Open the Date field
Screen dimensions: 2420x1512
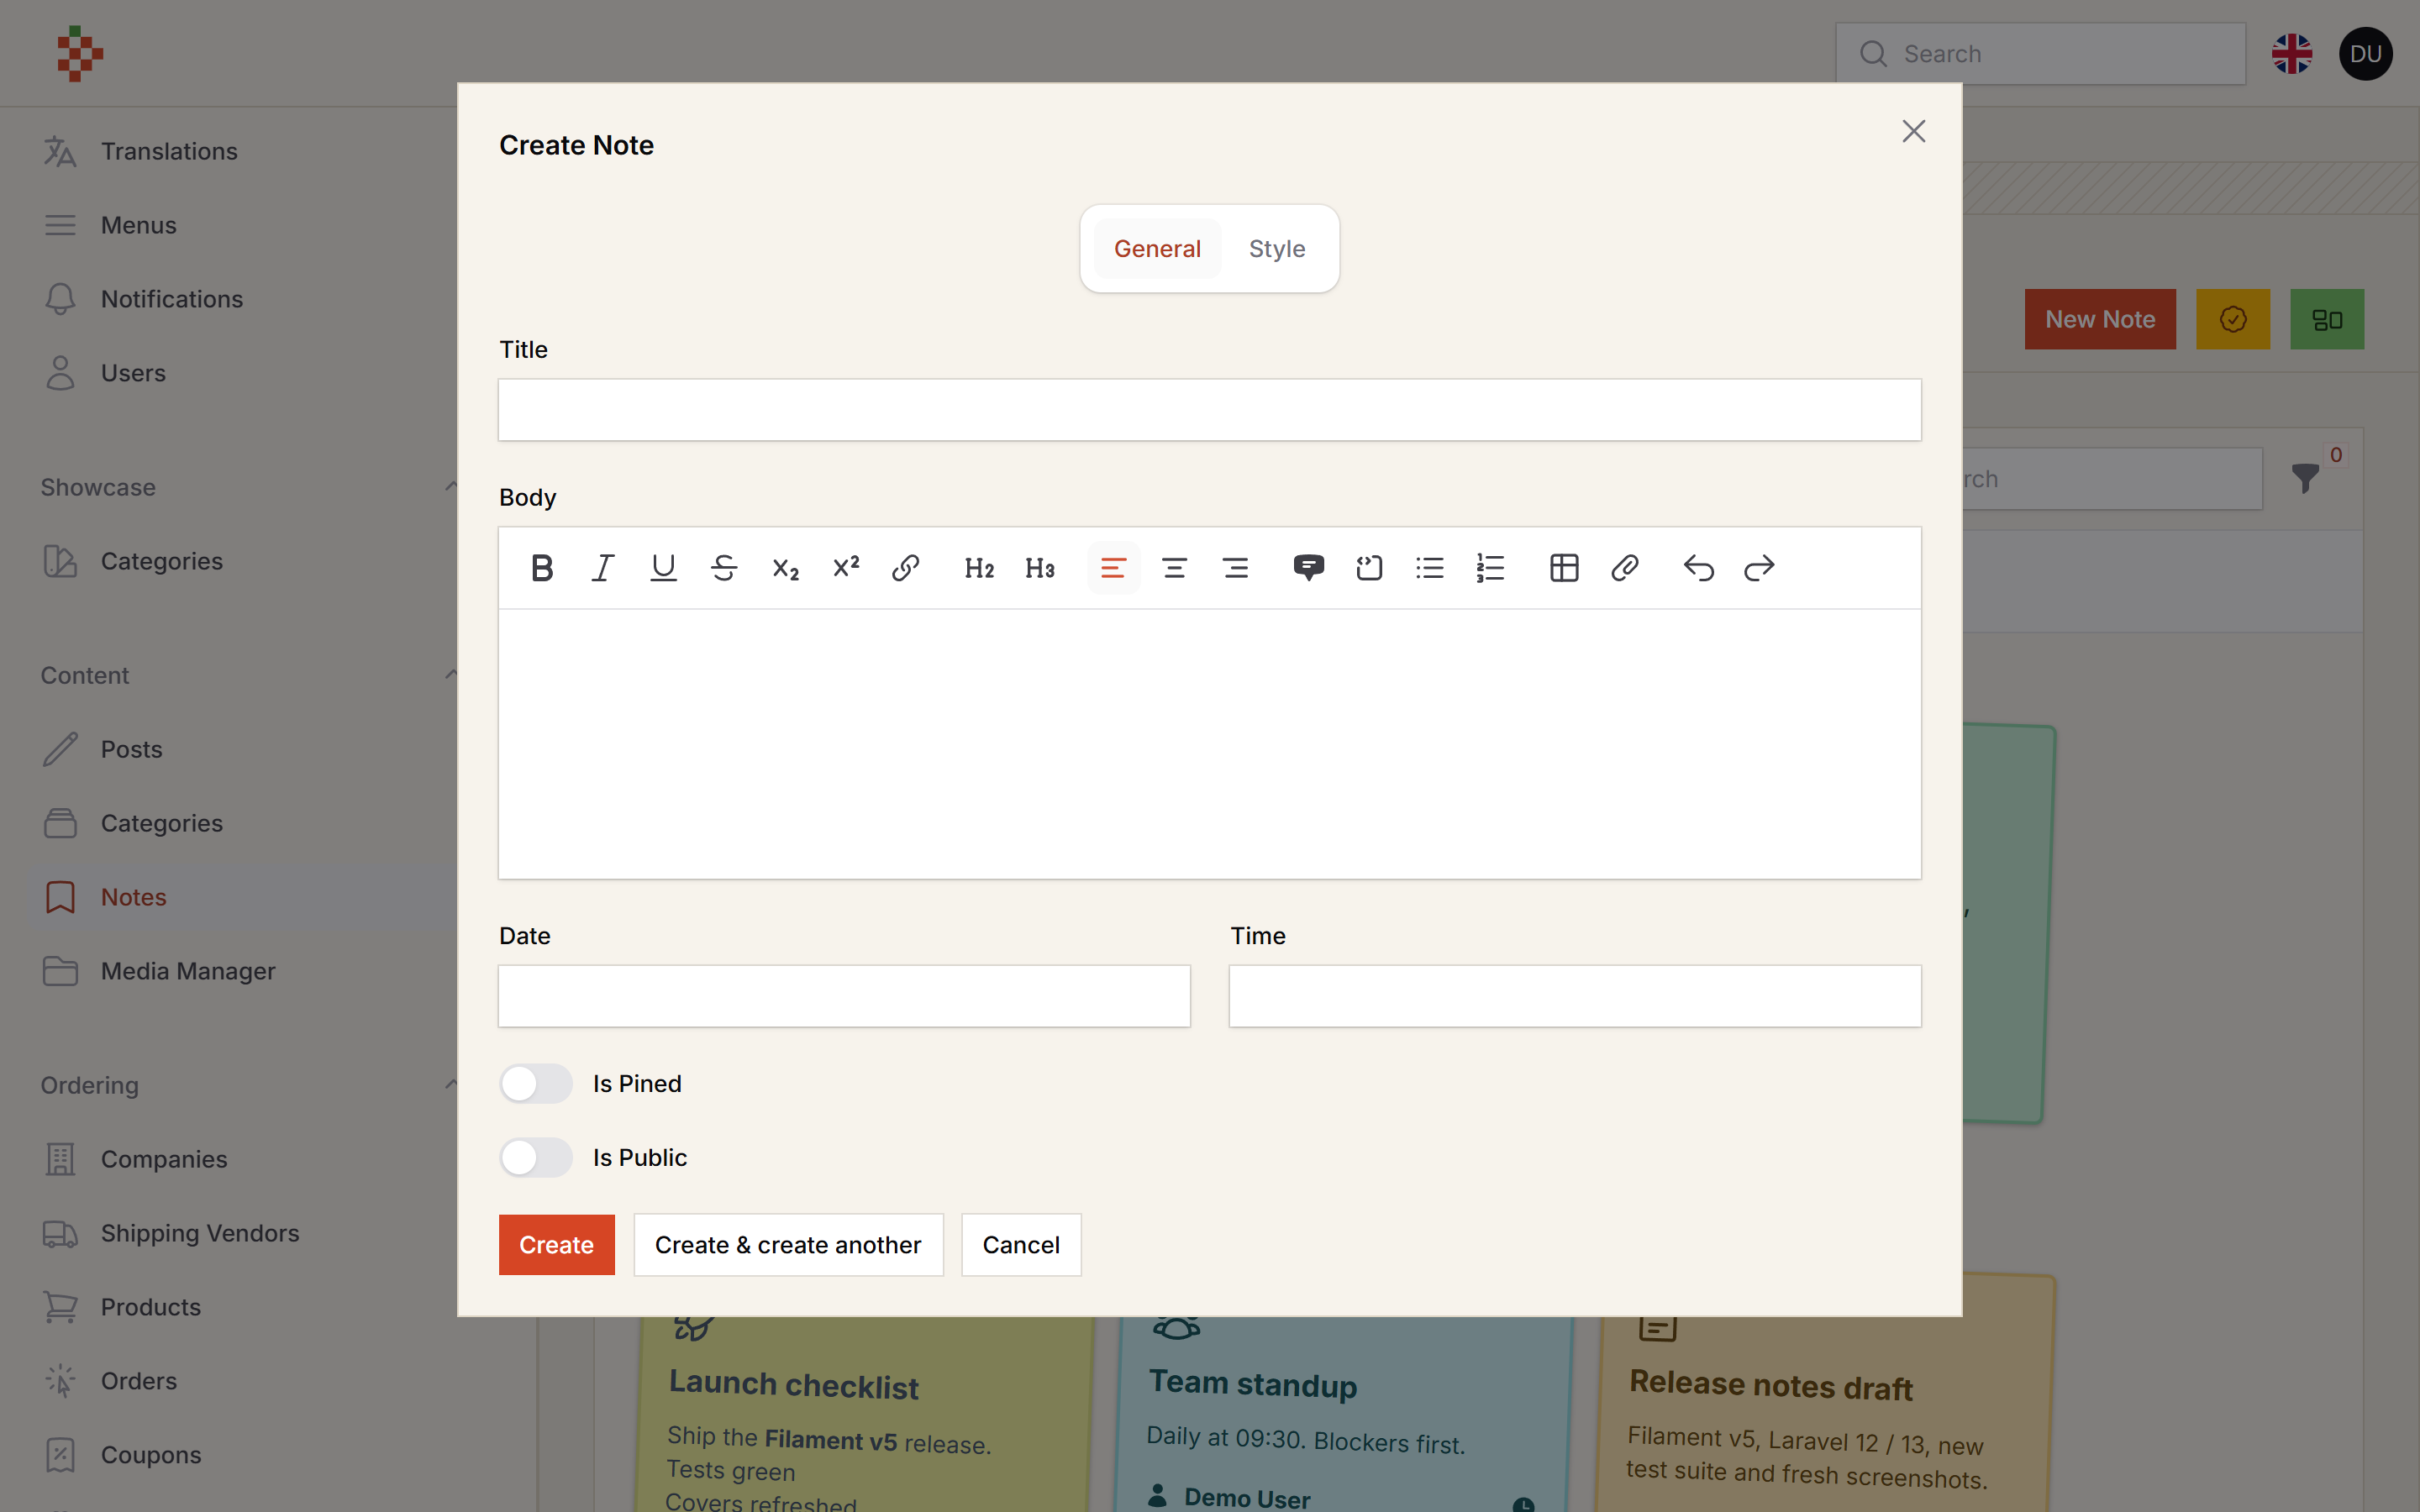click(844, 996)
